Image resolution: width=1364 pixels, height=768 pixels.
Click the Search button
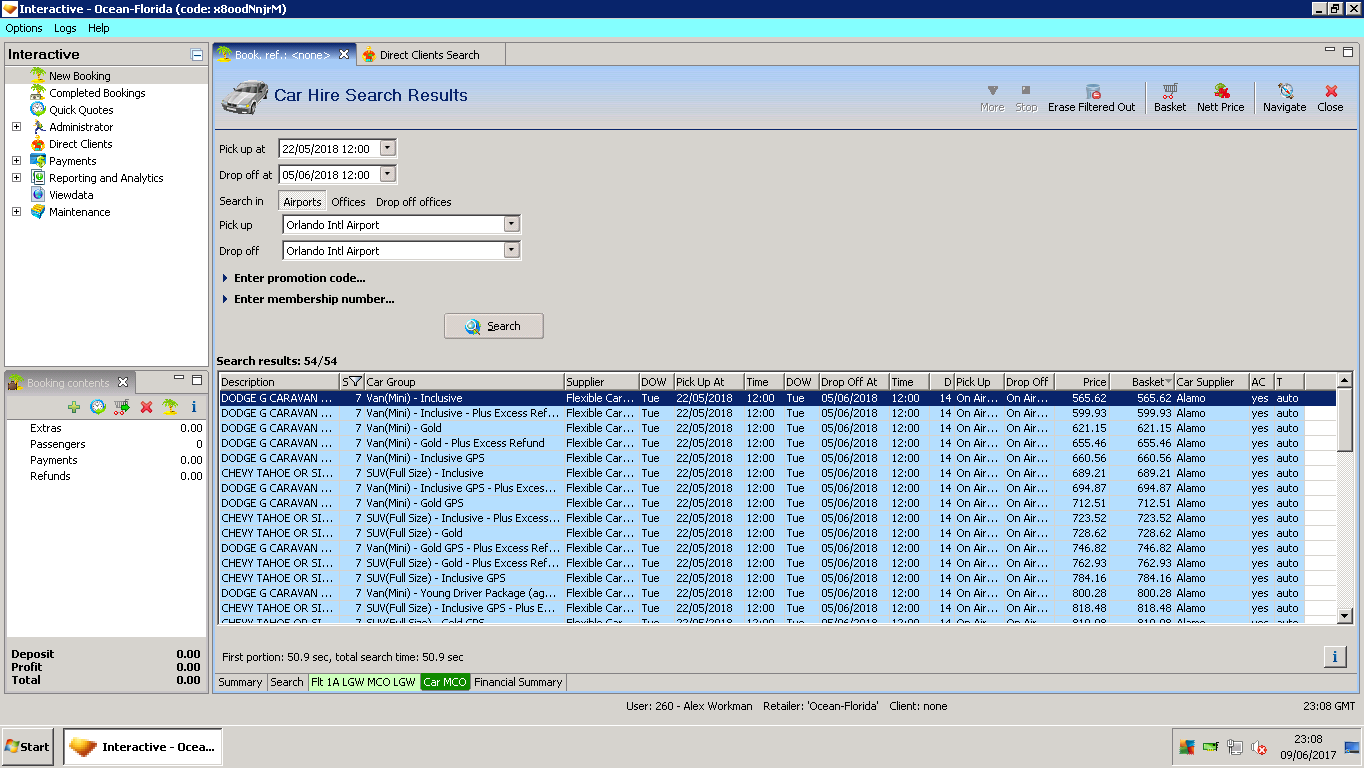point(494,326)
